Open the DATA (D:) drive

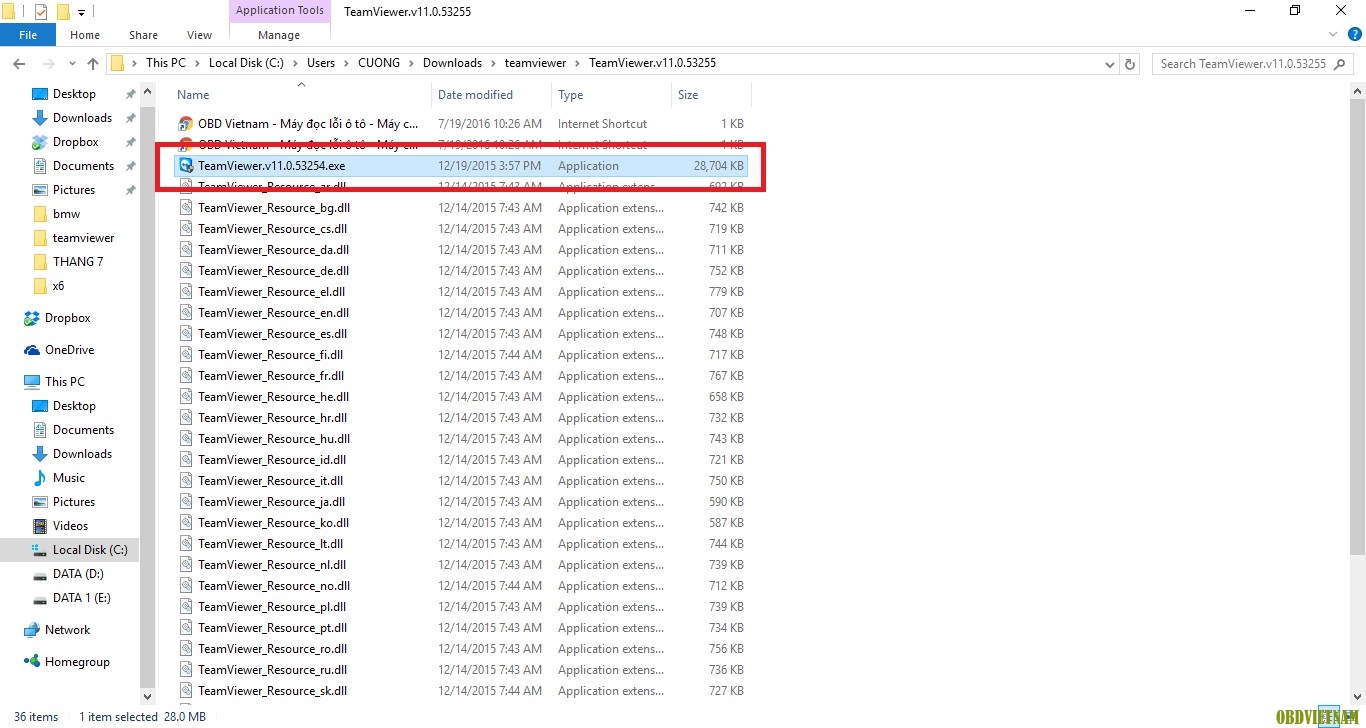[x=78, y=574]
